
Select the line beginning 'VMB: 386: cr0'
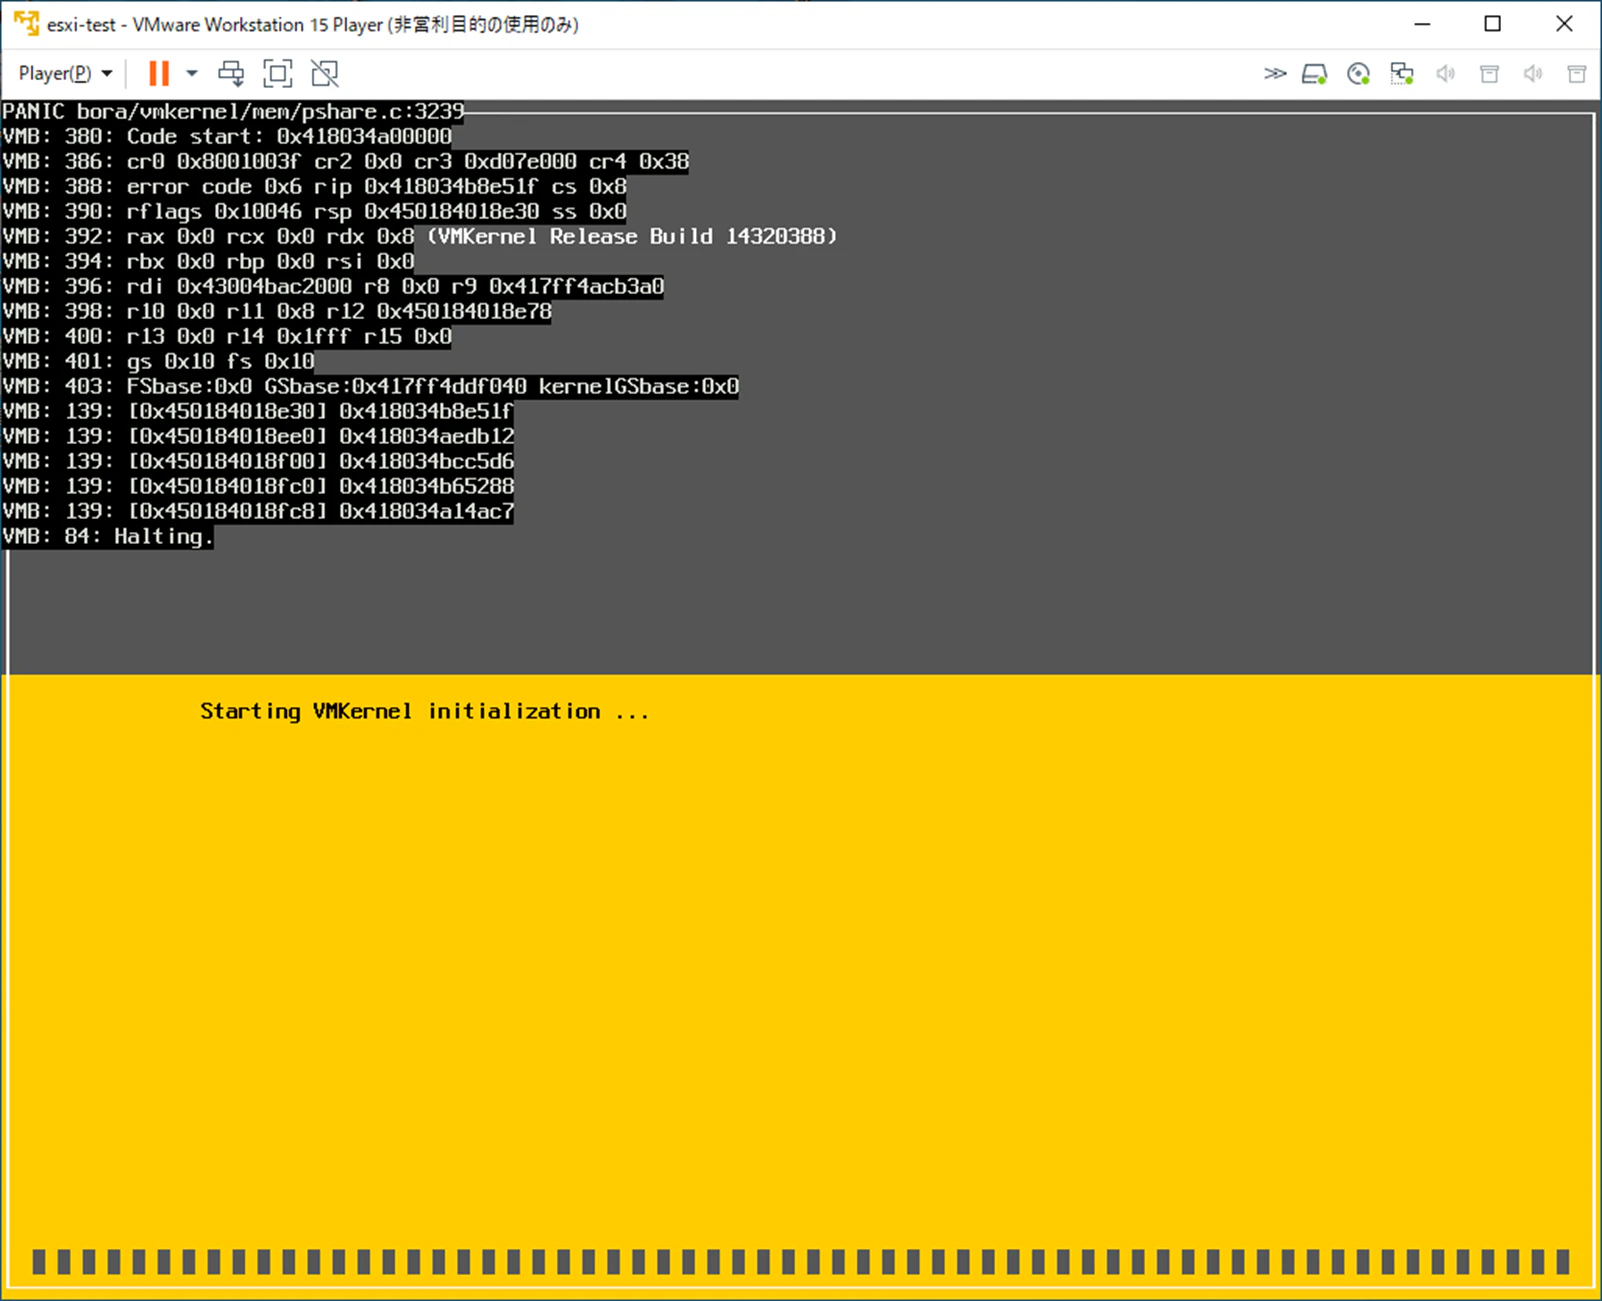tap(346, 161)
